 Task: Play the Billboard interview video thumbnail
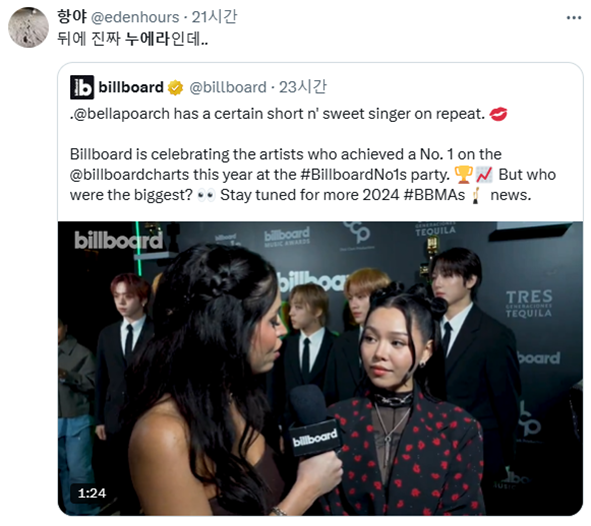[x=320, y=369]
